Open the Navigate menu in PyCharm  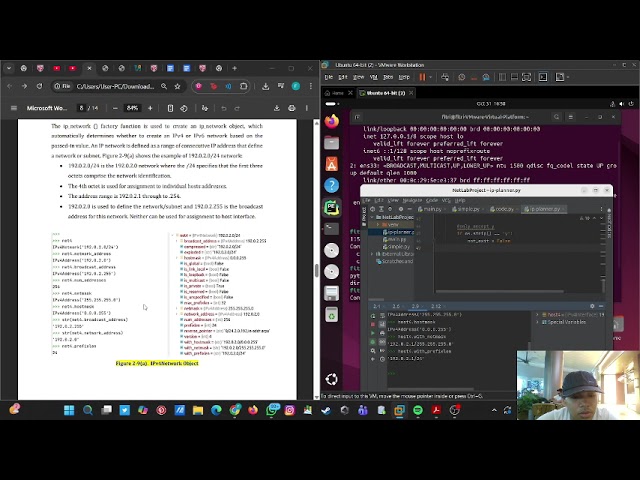[x=412, y=200]
